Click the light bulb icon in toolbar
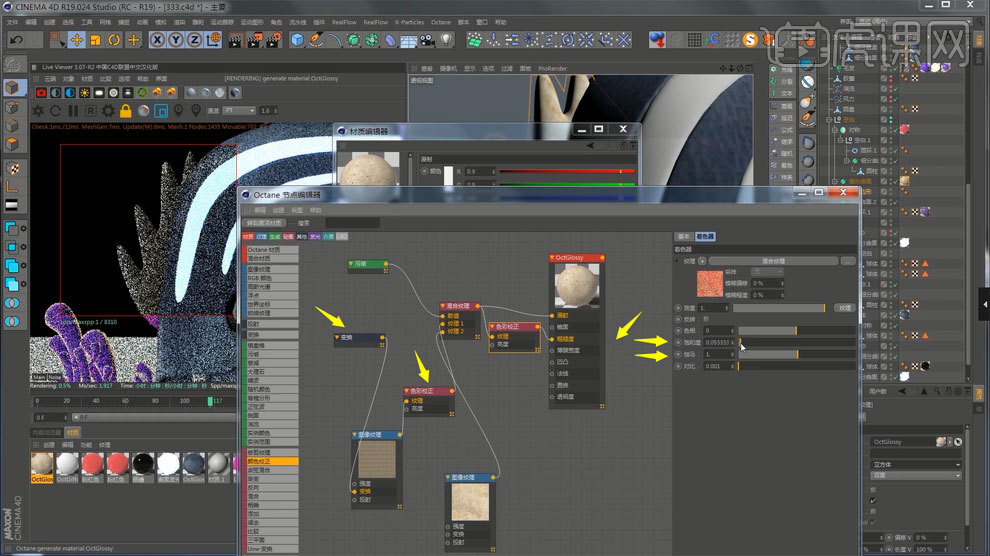This screenshot has width=990, height=556. (x=446, y=40)
